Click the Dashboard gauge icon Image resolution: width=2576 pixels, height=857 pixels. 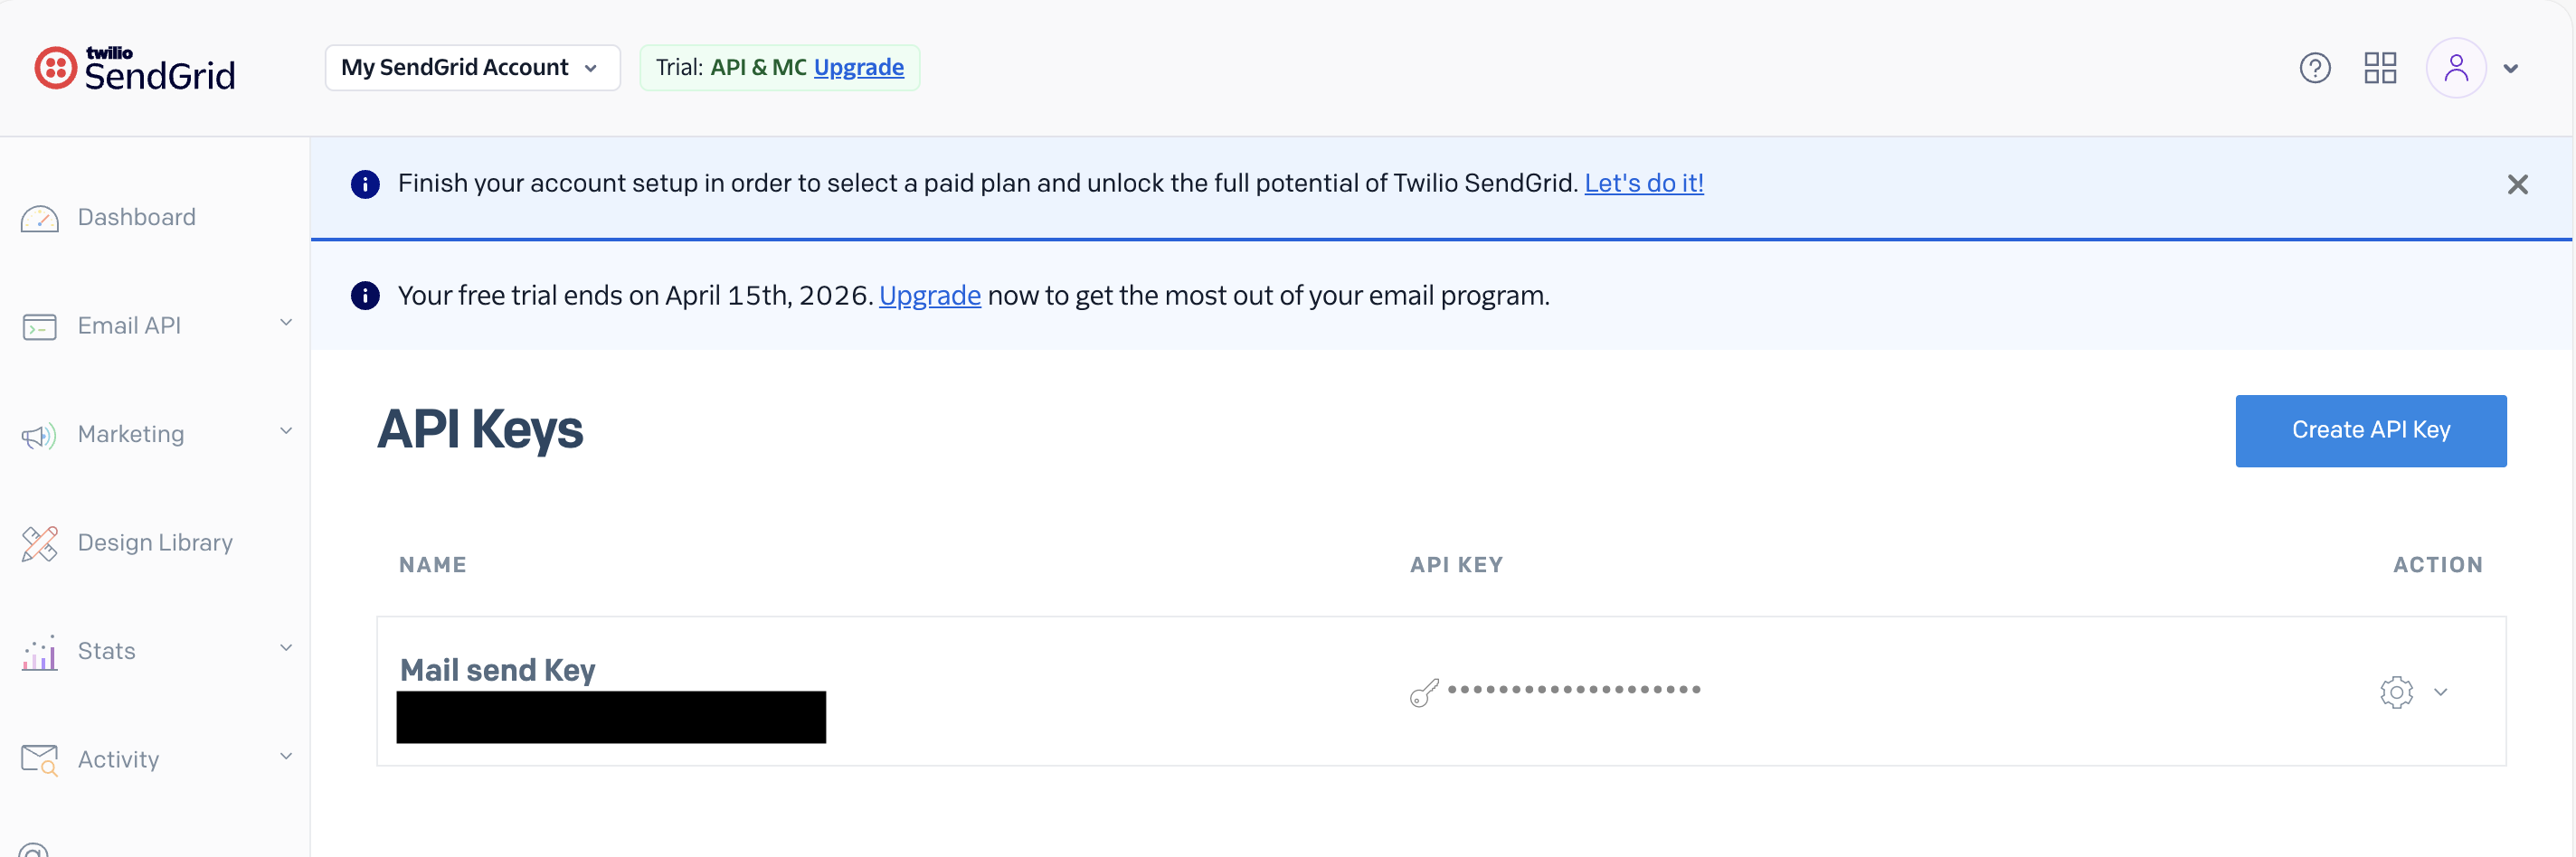click(x=40, y=218)
